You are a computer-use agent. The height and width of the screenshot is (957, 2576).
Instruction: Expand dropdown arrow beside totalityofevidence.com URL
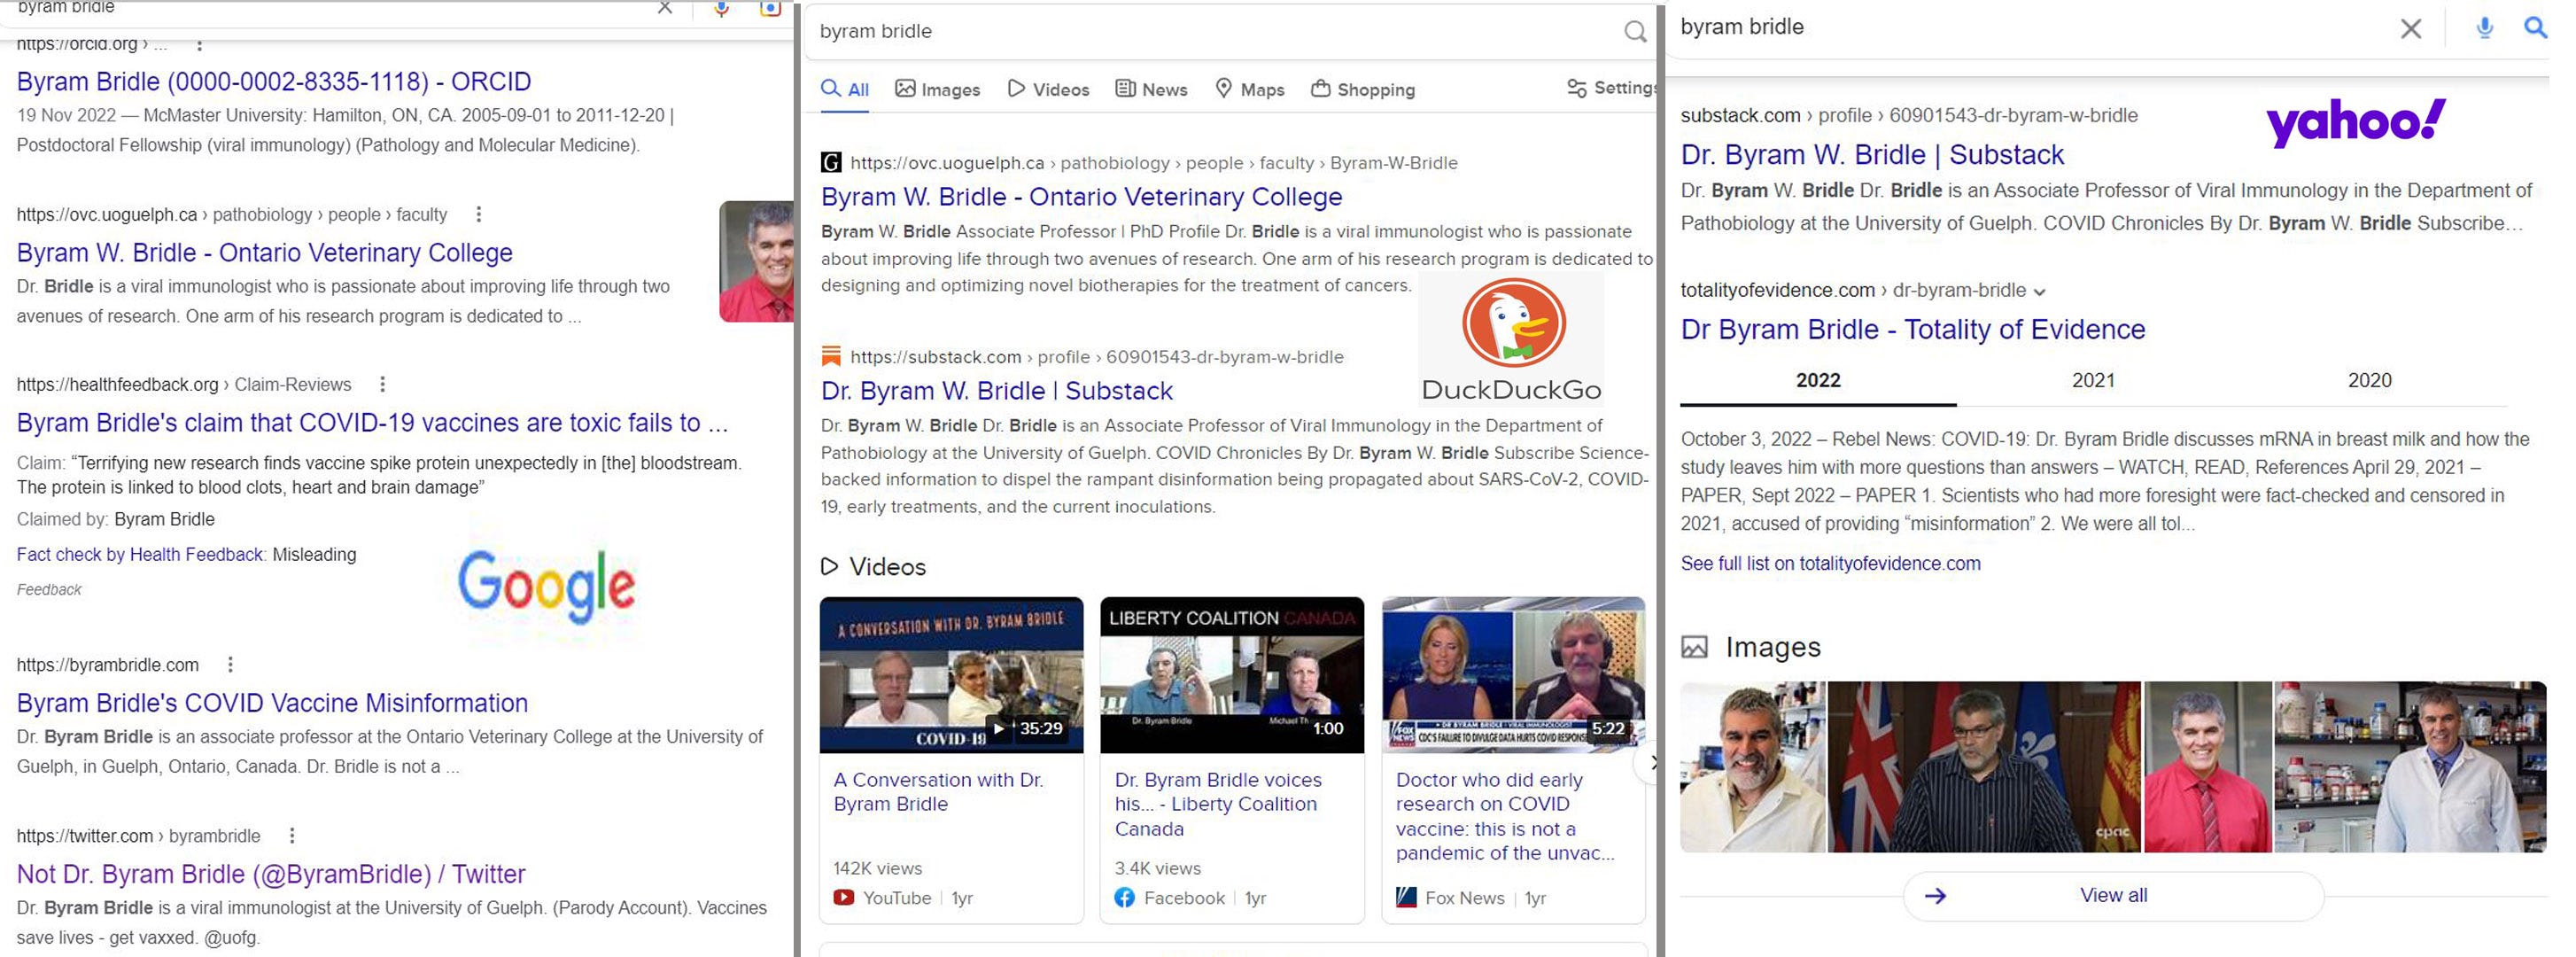2039,292
